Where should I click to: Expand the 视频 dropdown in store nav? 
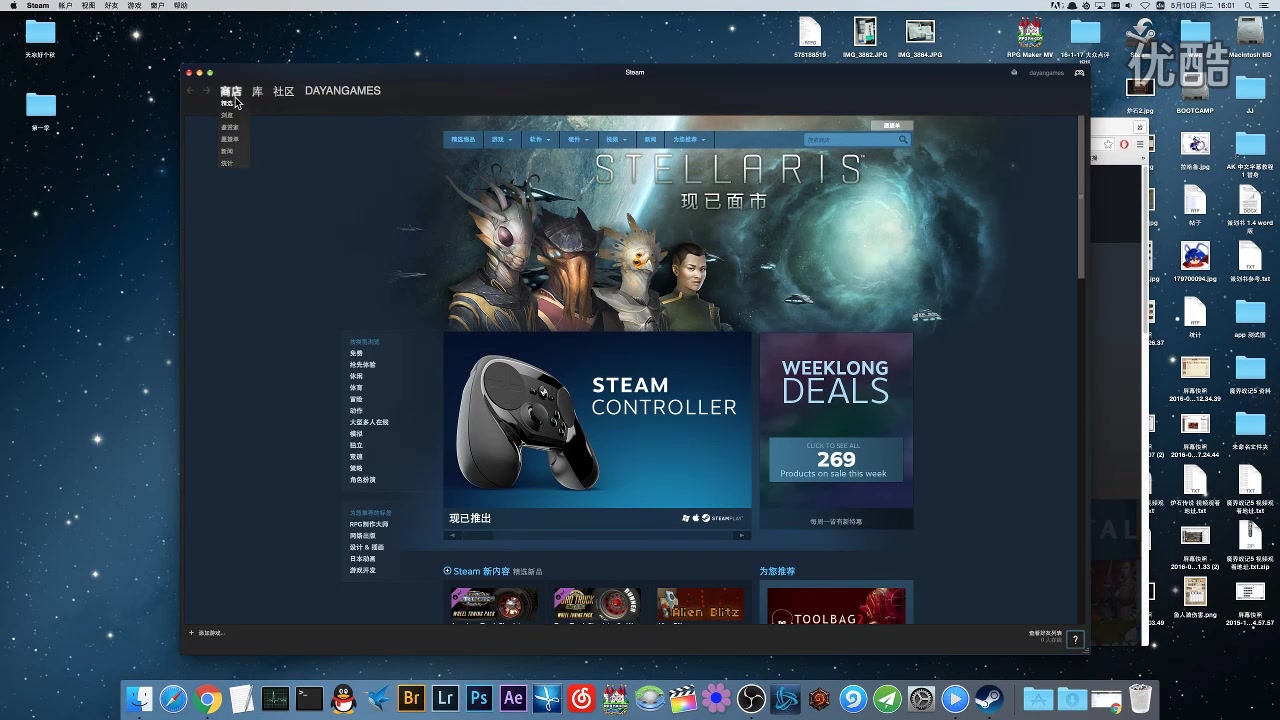(x=616, y=140)
